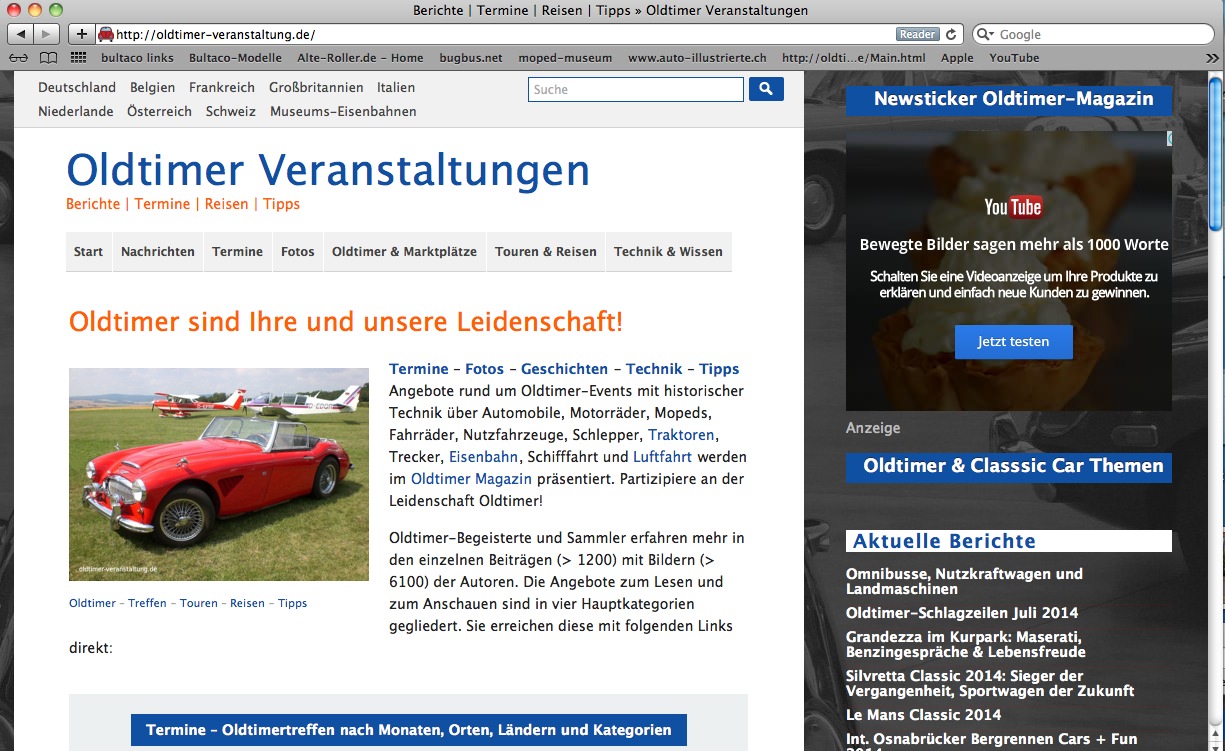Reload the page with the refresh icon
The width and height of the screenshot is (1225, 751).
[951, 34]
